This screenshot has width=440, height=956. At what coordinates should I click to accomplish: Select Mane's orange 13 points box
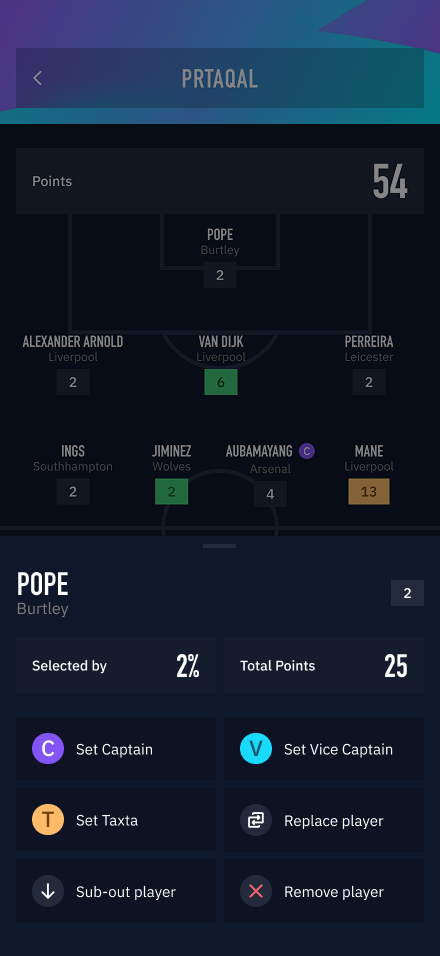pos(369,491)
